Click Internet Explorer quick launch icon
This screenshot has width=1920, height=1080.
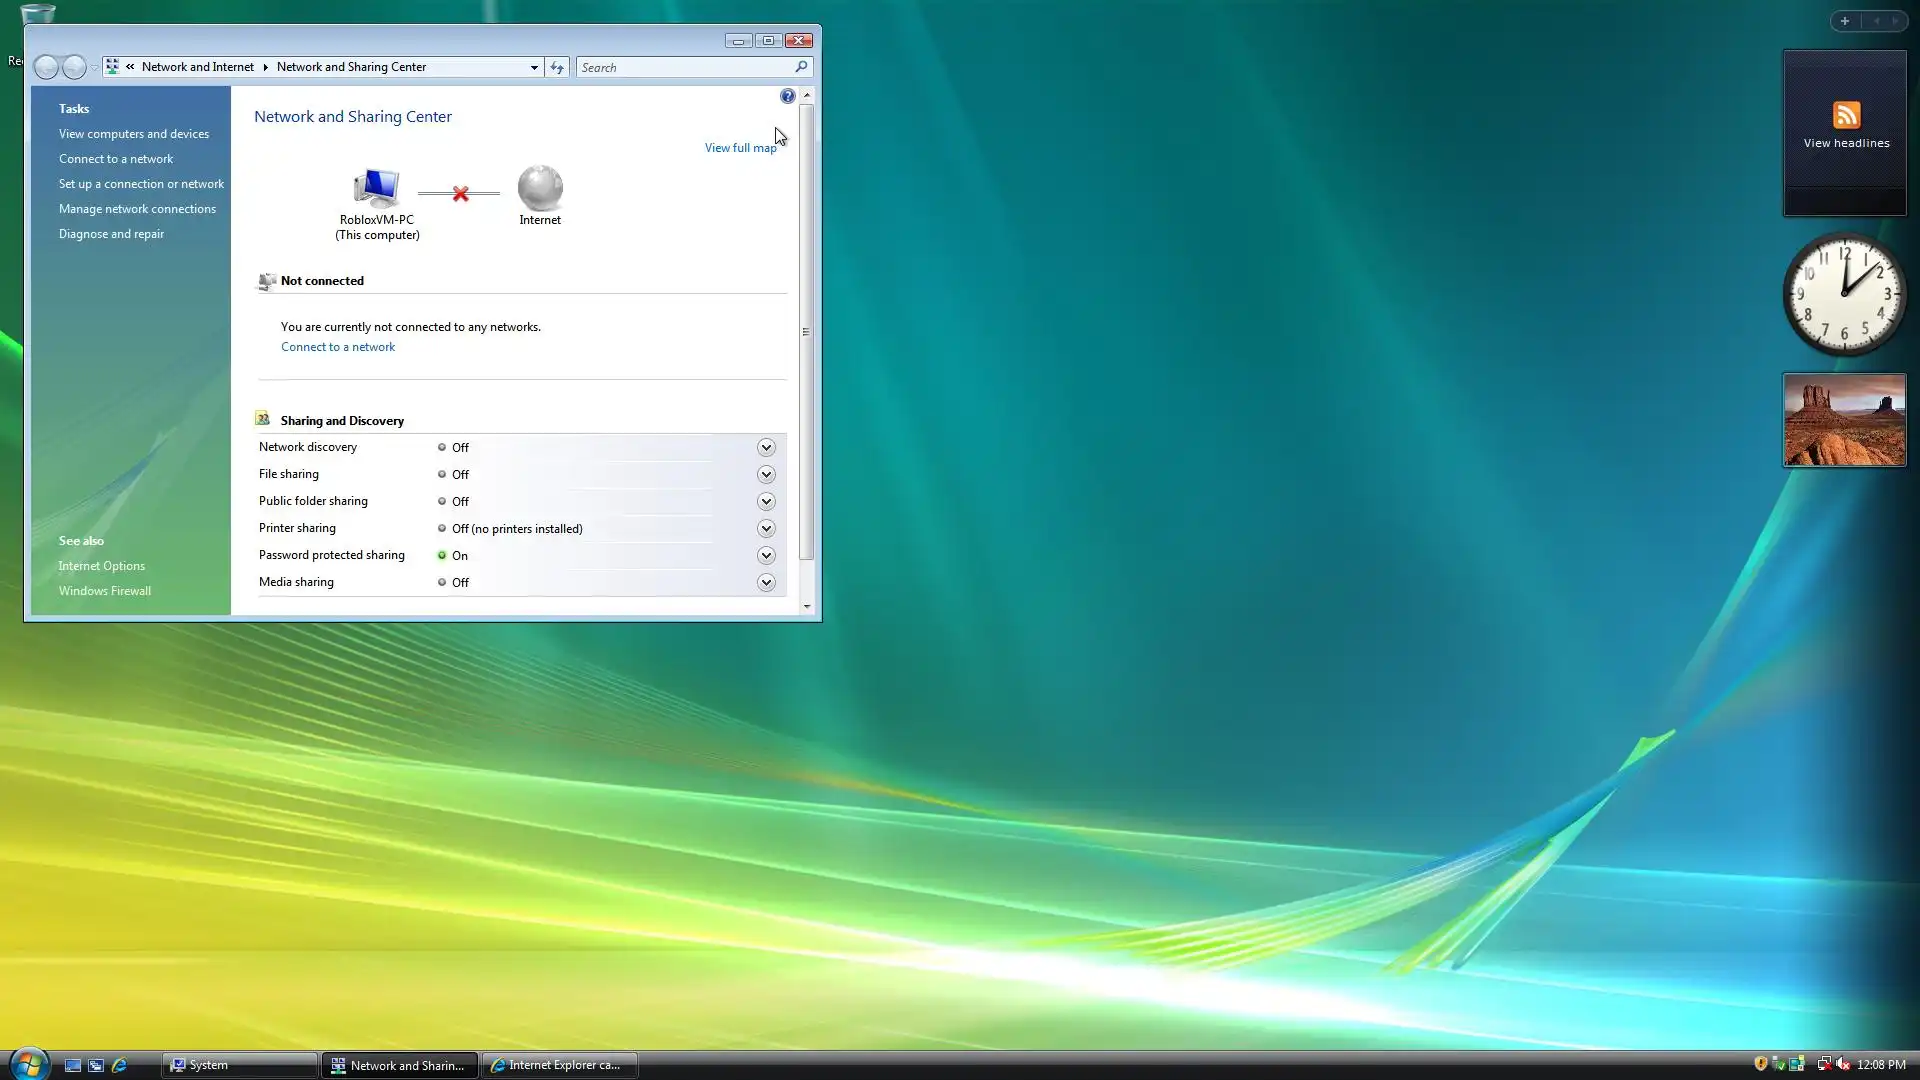[x=119, y=1065]
